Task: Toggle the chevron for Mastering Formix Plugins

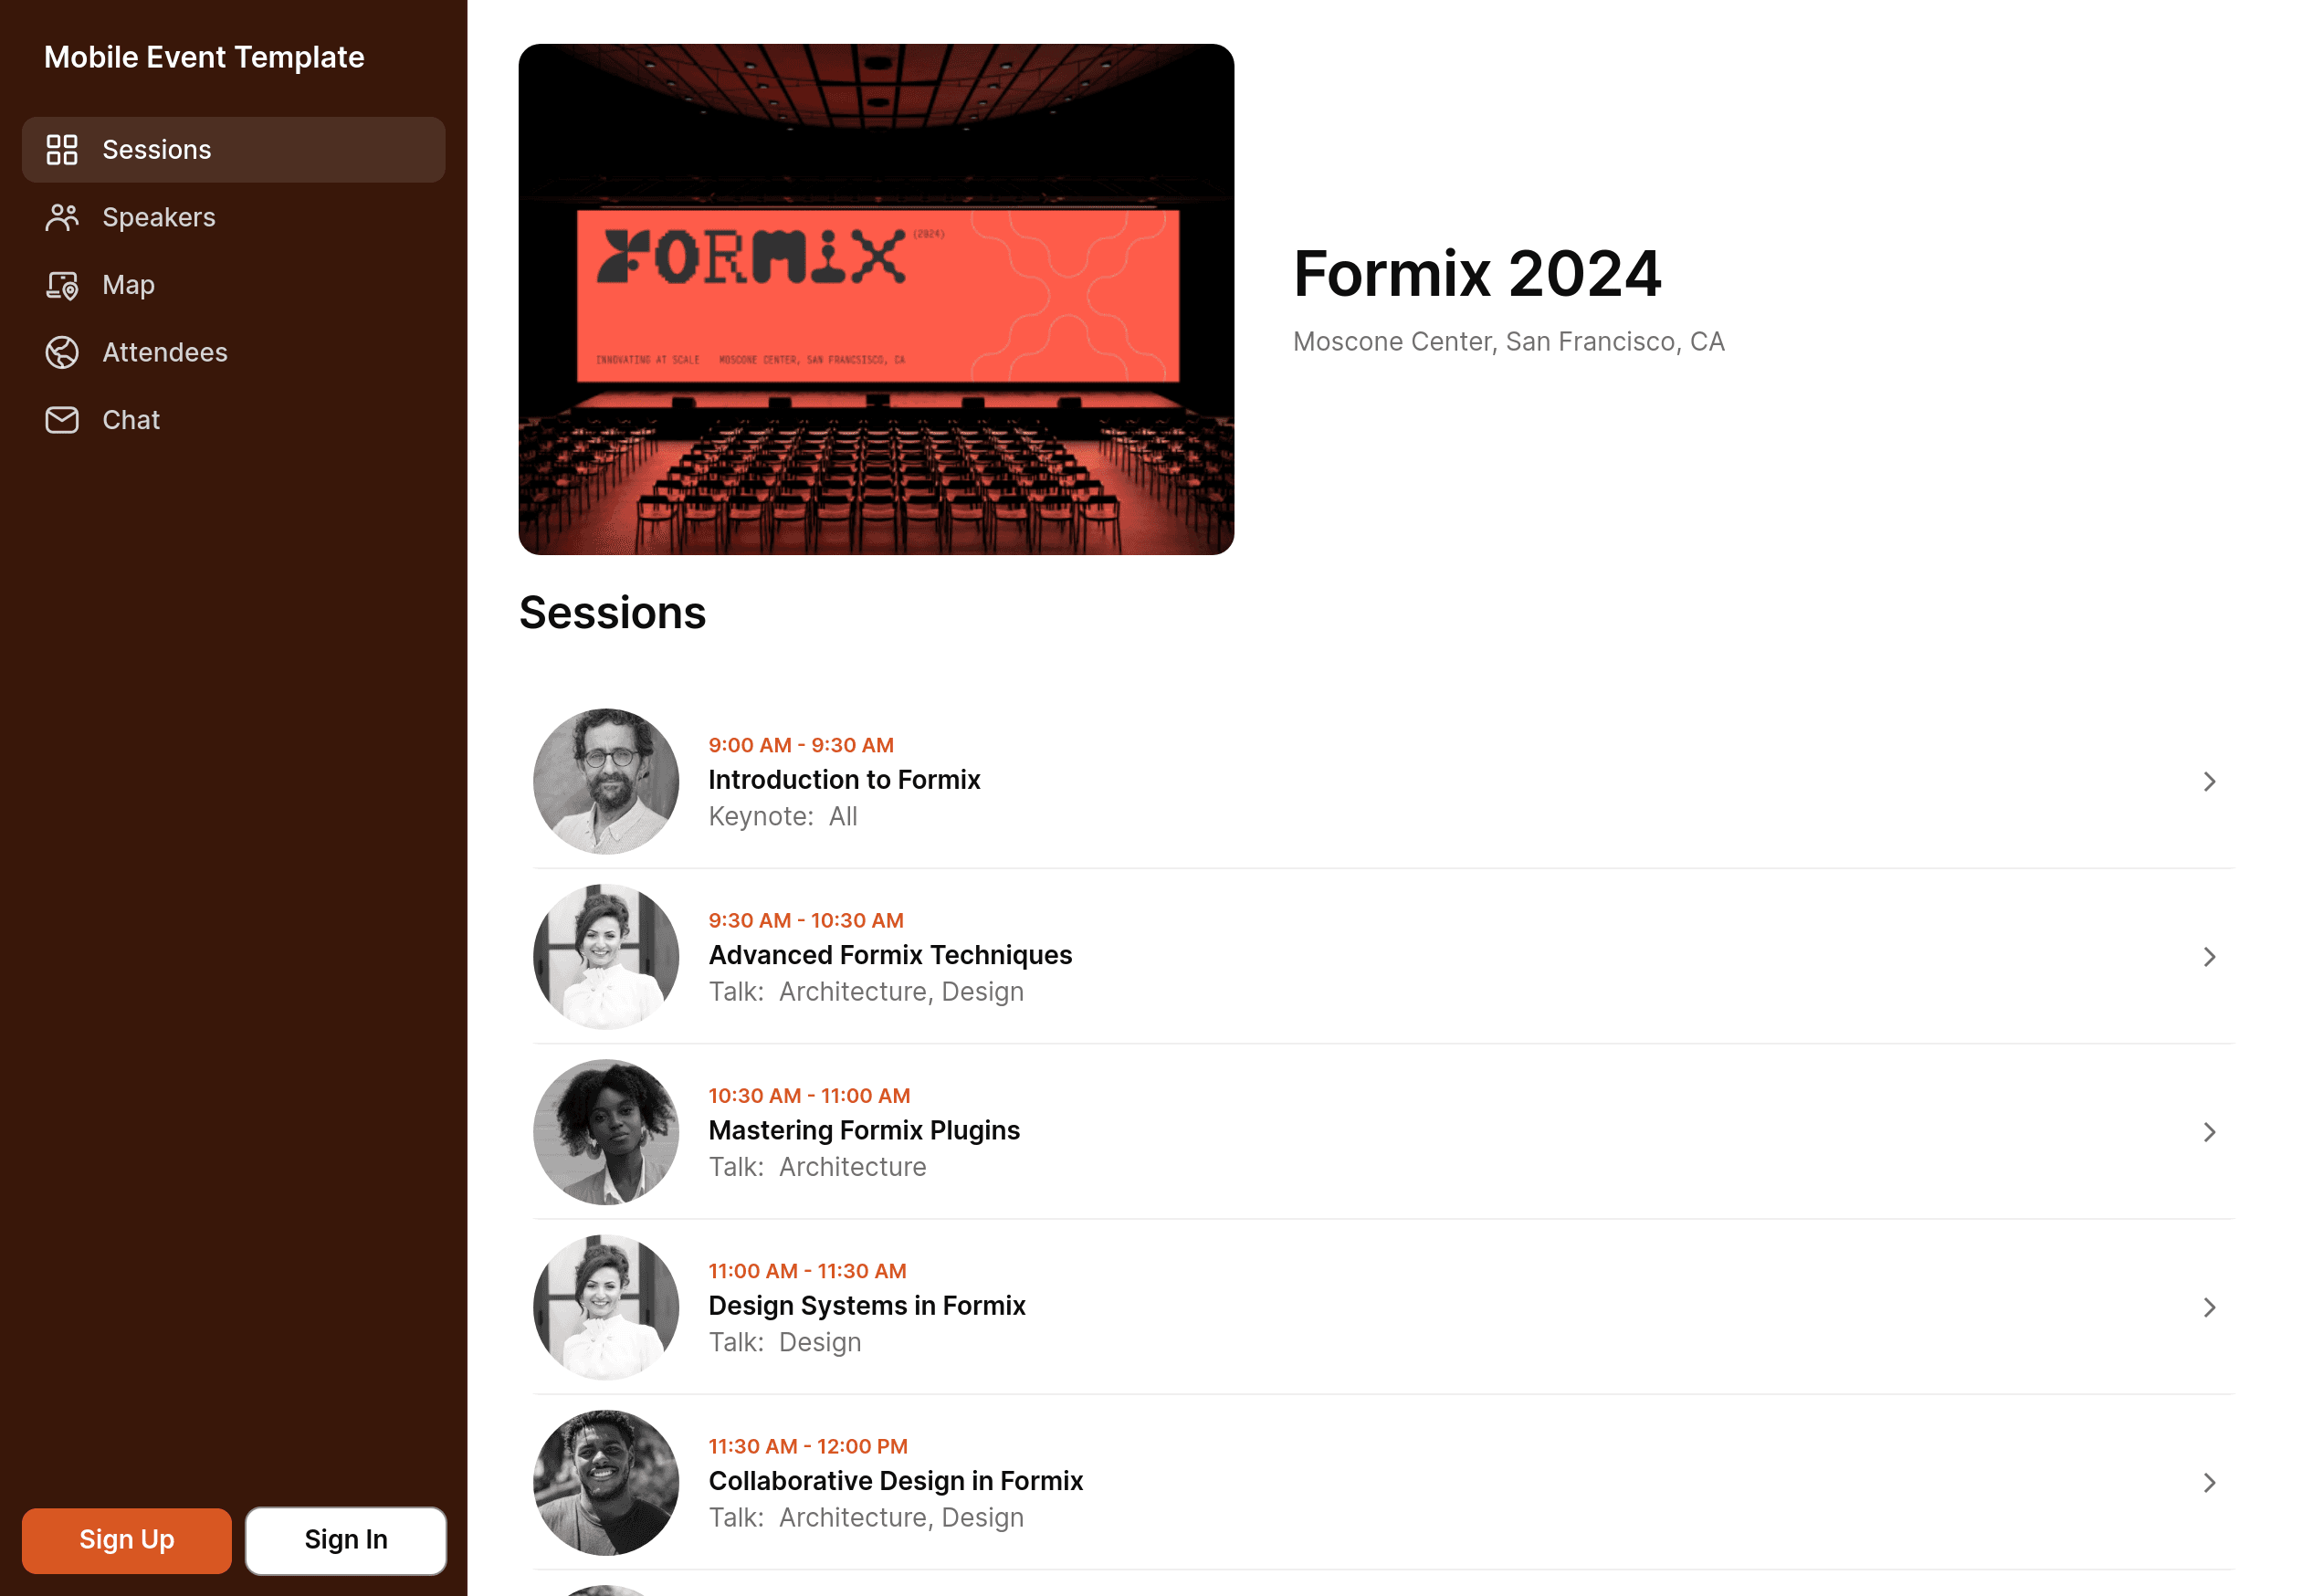Action: tap(2207, 1131)
